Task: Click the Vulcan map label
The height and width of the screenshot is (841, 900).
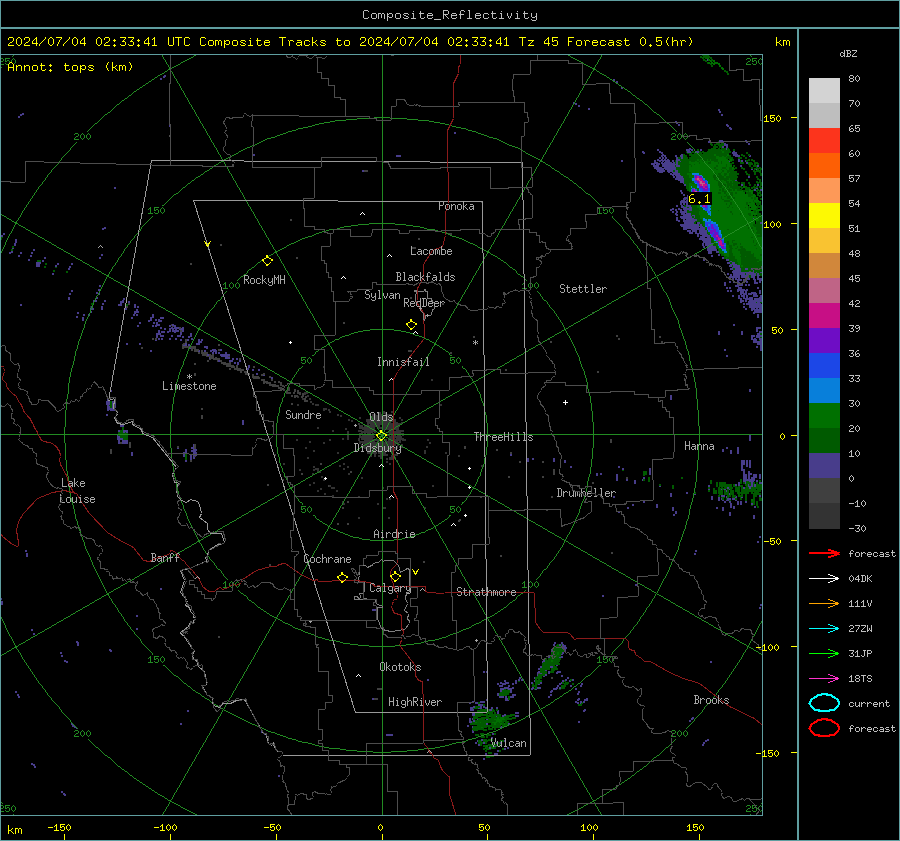Action: click(x=509, y=743)
